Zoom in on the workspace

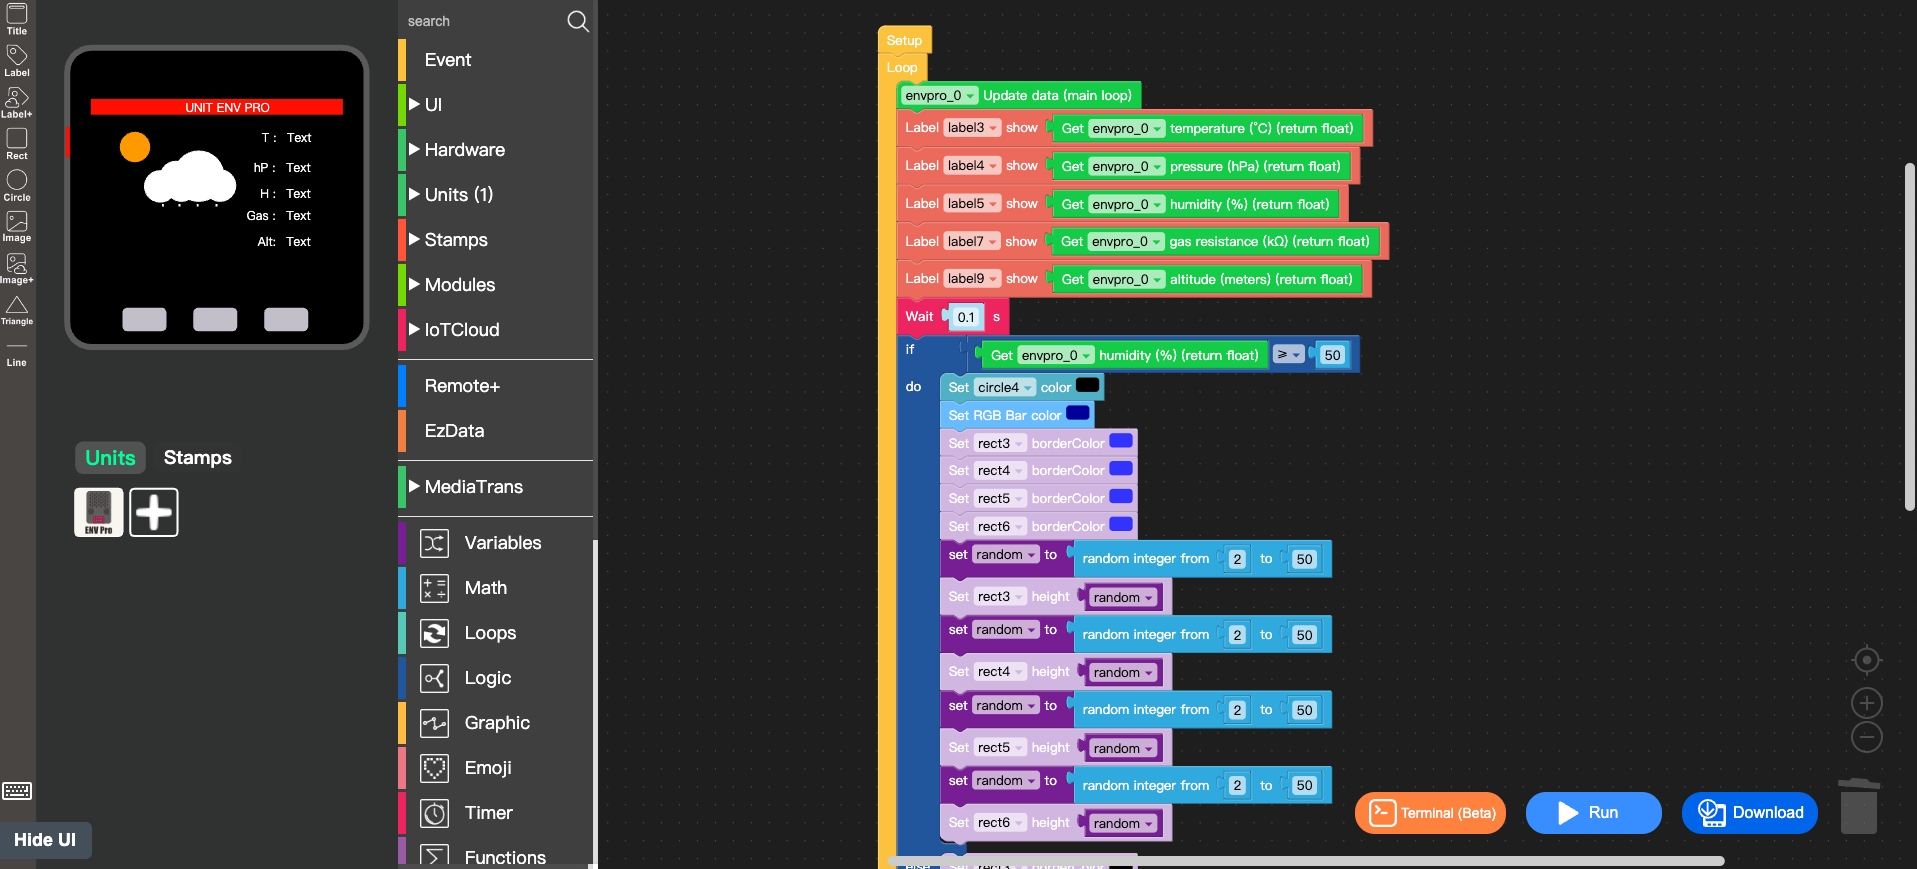1866,703
